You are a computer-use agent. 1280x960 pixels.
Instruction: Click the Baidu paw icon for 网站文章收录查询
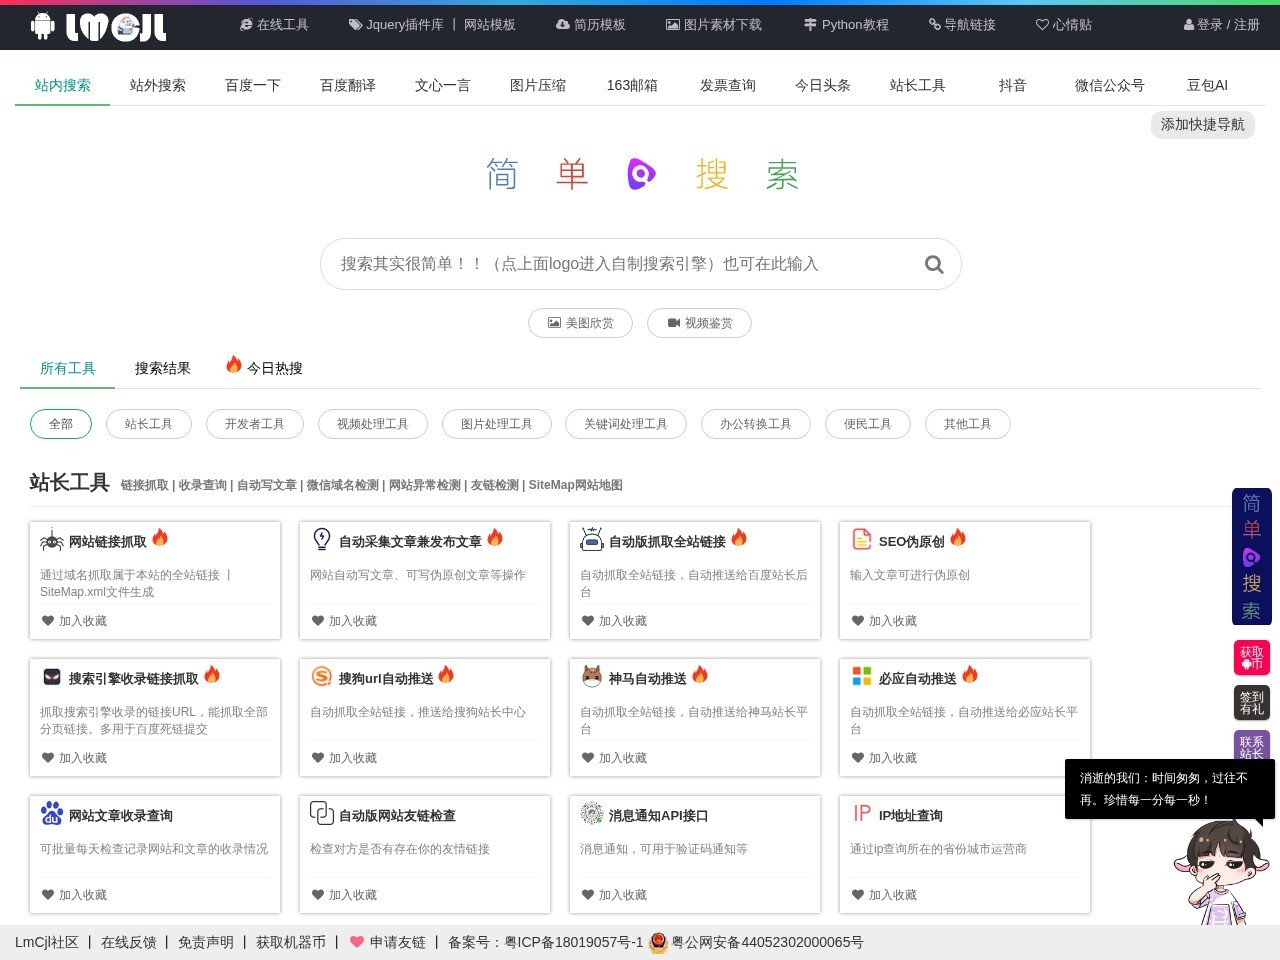click(51, 814)
